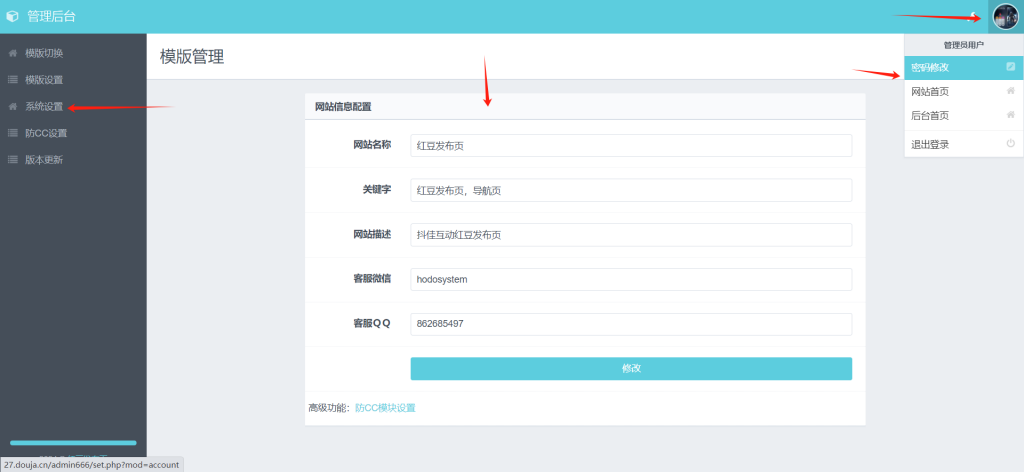Viewport: 1024px width, 472px height.
Task: Click the list icon beside 模版设置
Action: click(x=12, y=80)
